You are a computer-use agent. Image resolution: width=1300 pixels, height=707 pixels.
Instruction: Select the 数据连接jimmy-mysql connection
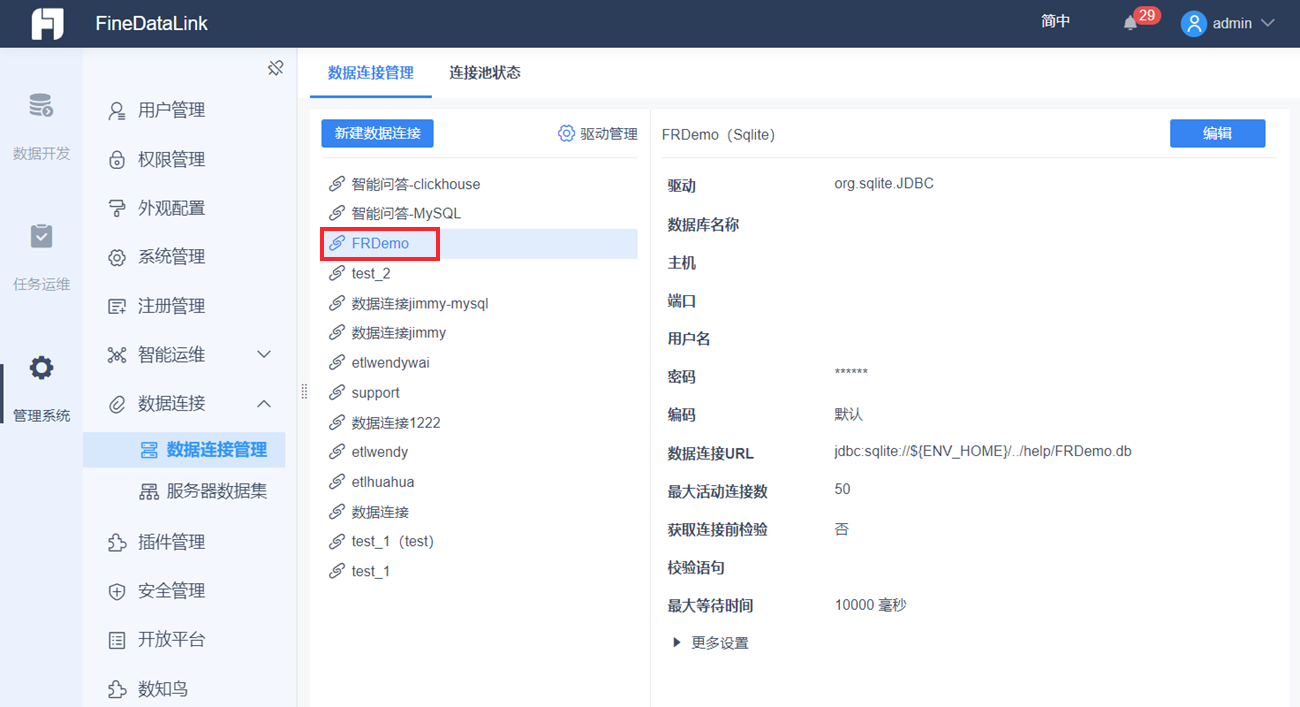[x=479, y=303]
